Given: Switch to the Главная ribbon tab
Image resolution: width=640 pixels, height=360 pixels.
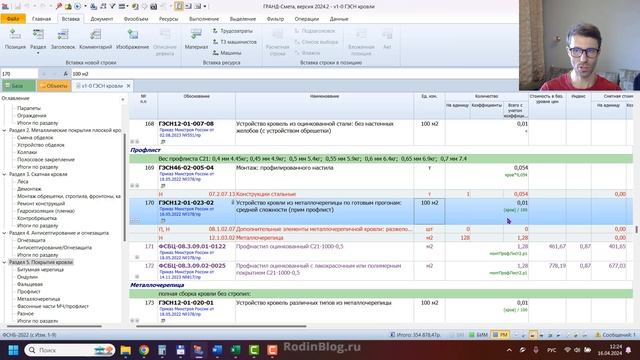Looking at the screenshot, I should (x=42, y=19).
